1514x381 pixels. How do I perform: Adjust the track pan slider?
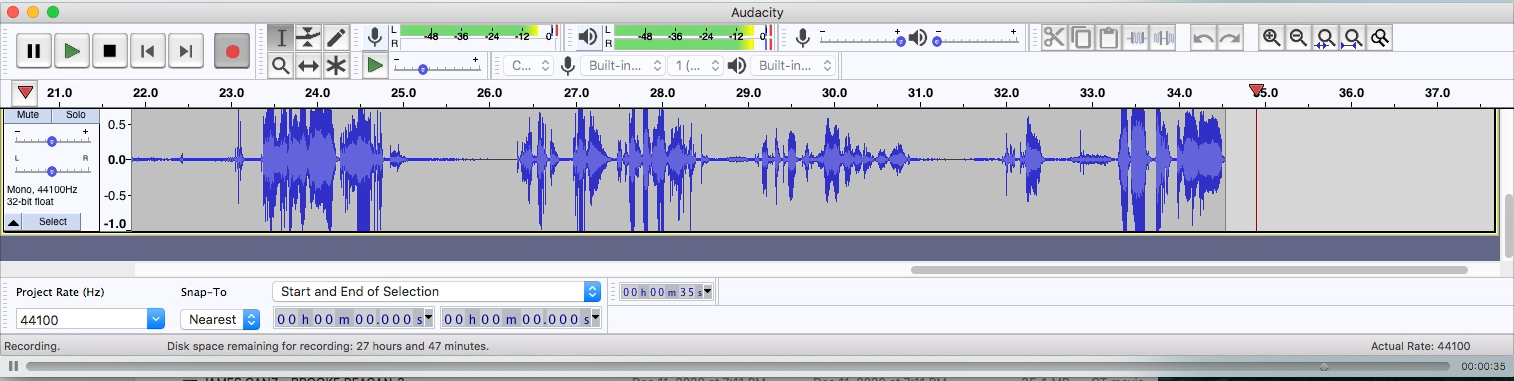click(51, 170)
